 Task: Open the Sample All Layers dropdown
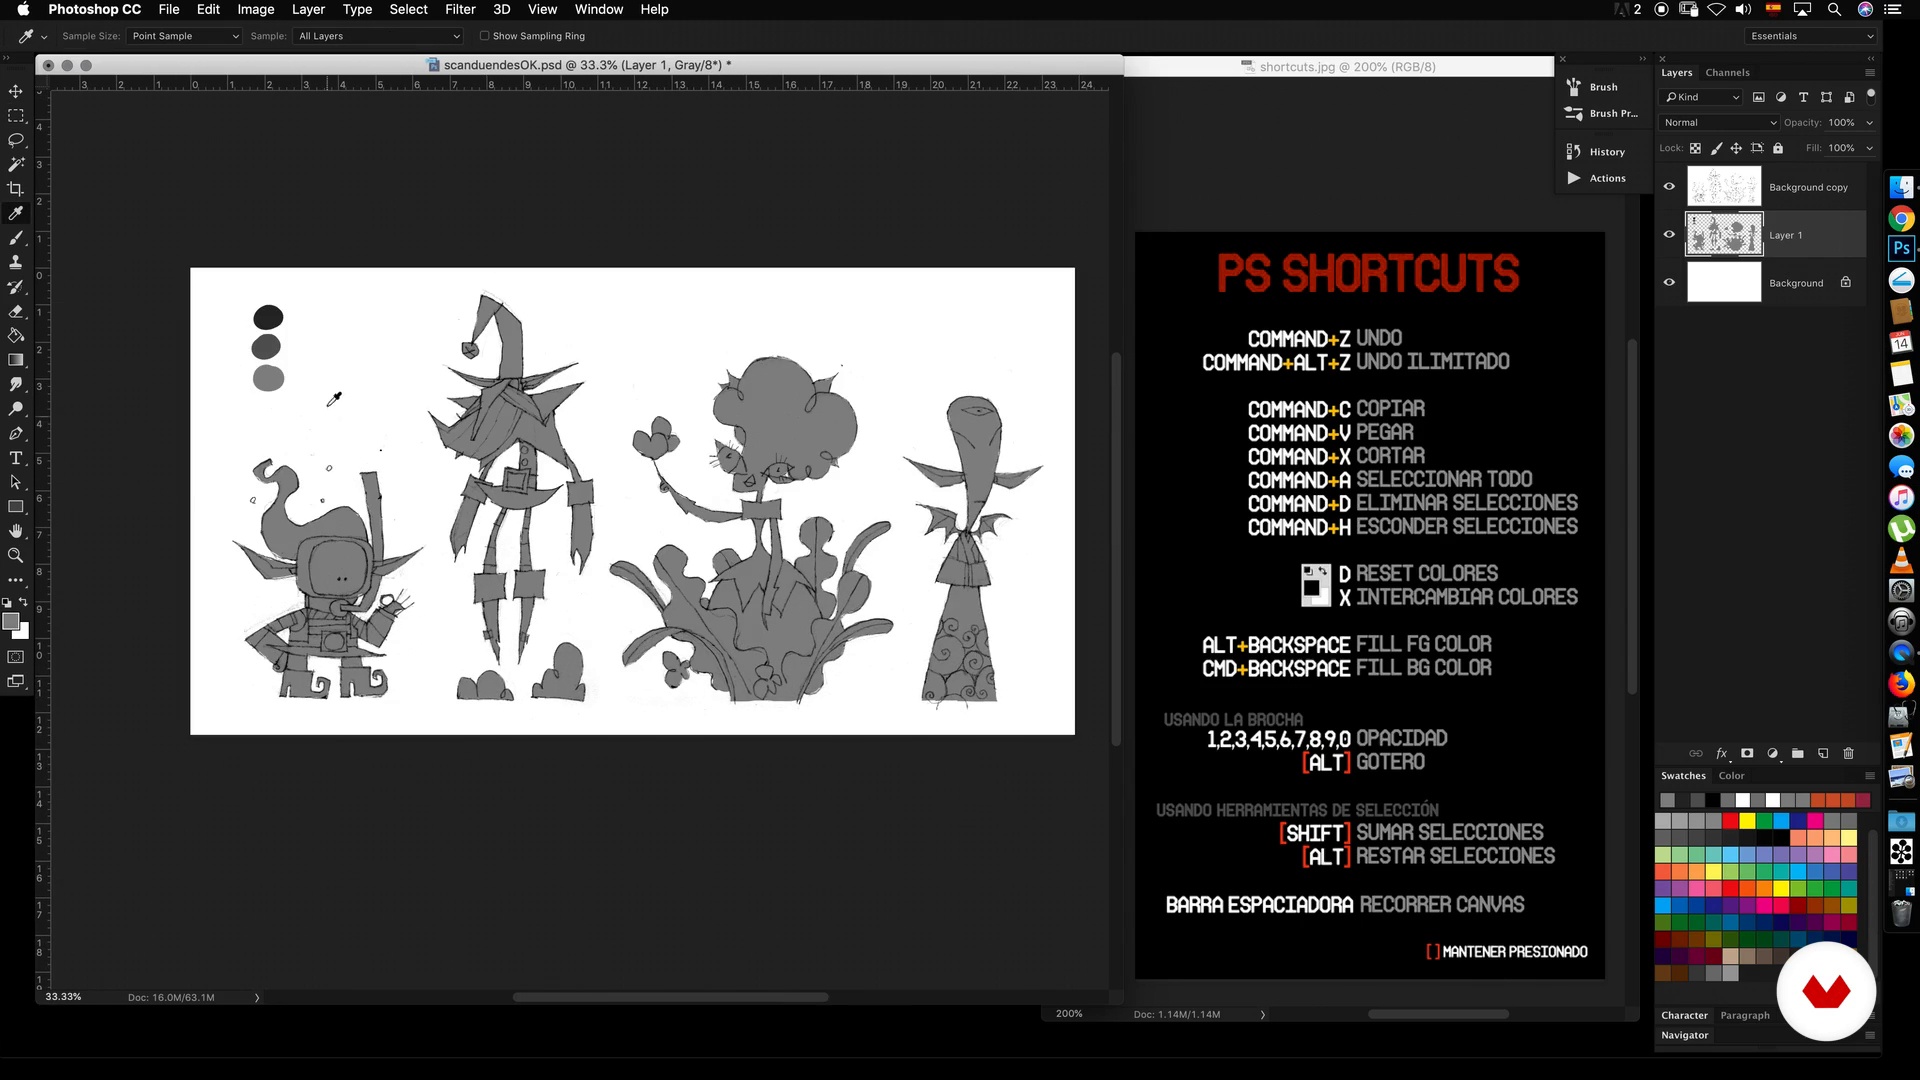click(378, 36)
